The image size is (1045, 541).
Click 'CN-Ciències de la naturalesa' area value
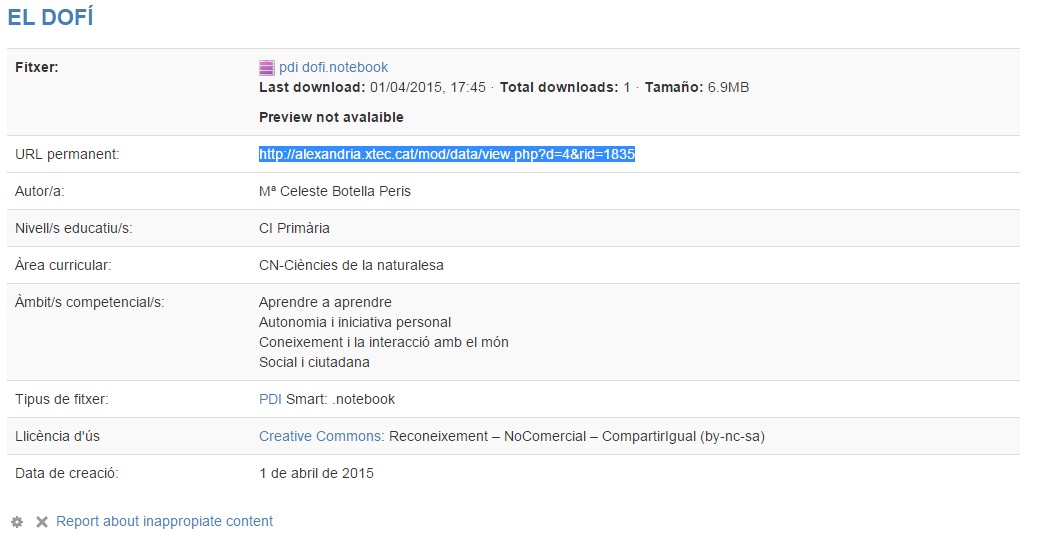pos(351,265)
